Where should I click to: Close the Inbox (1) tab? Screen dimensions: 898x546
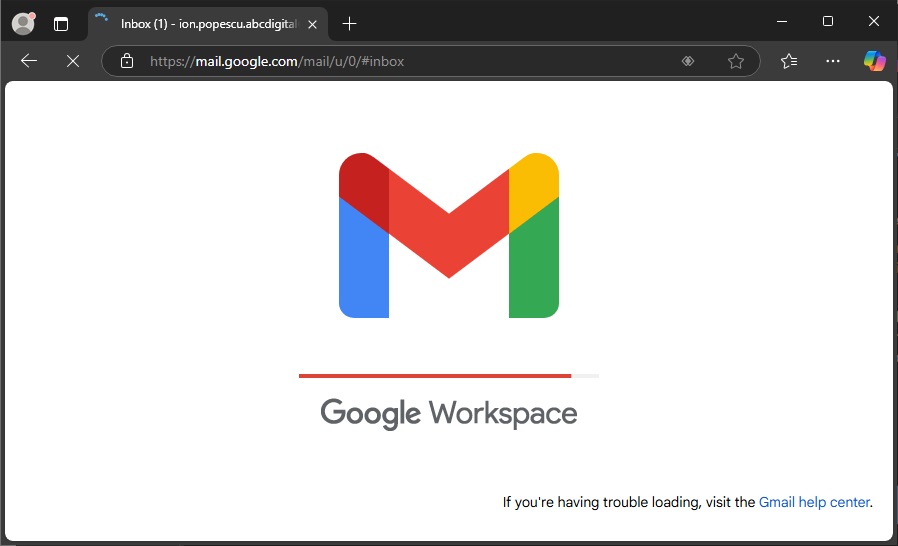(312, 24)
